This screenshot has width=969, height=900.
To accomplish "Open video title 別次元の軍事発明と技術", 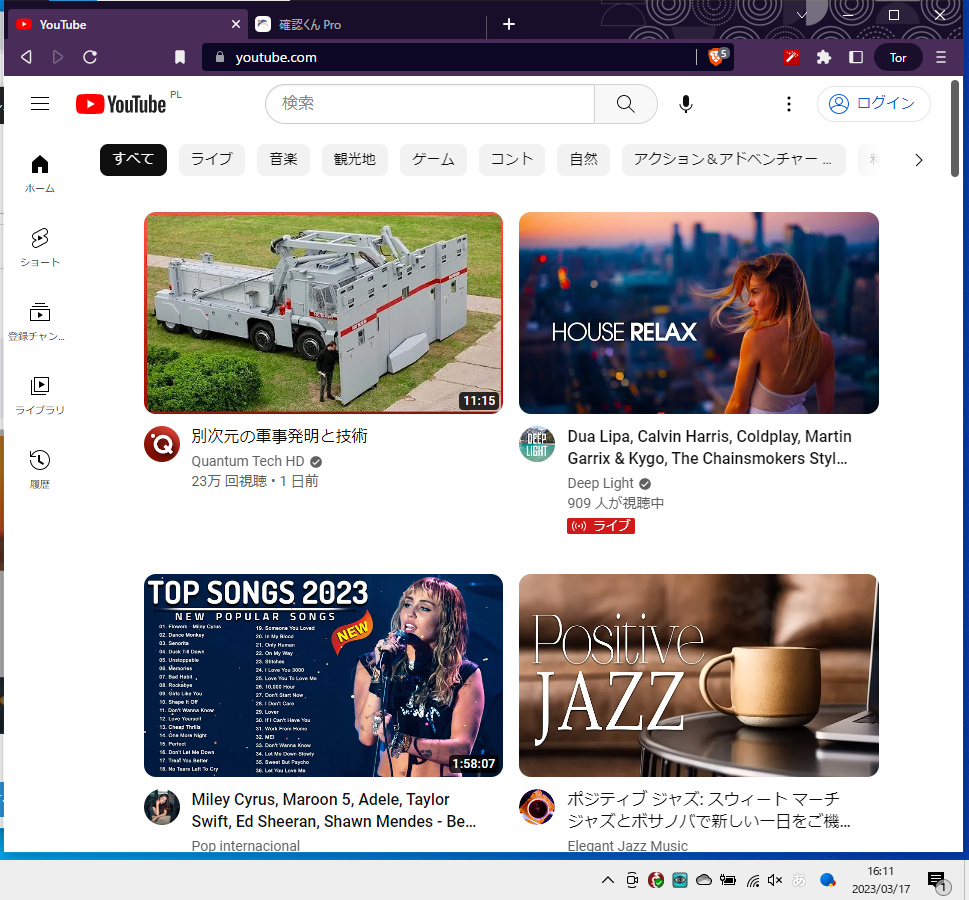I will (x=279, y=436).
